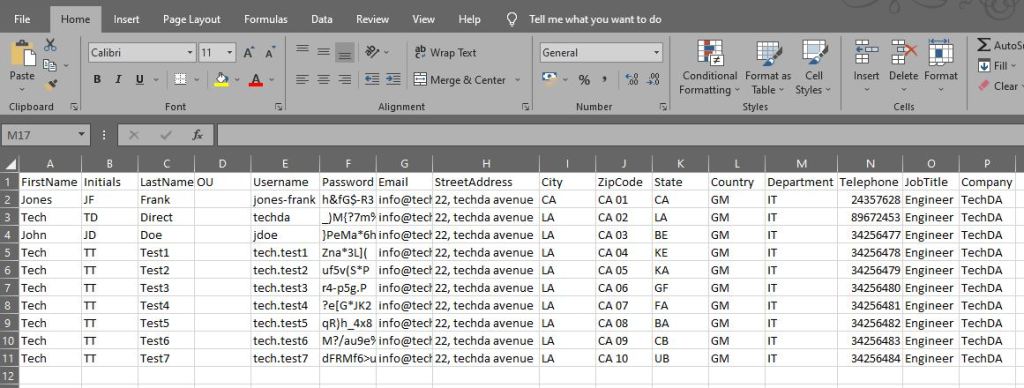Screen dimensions: 1024x388
Task: Open Merge & Center dropdown arrow
Action: (517, 80)
